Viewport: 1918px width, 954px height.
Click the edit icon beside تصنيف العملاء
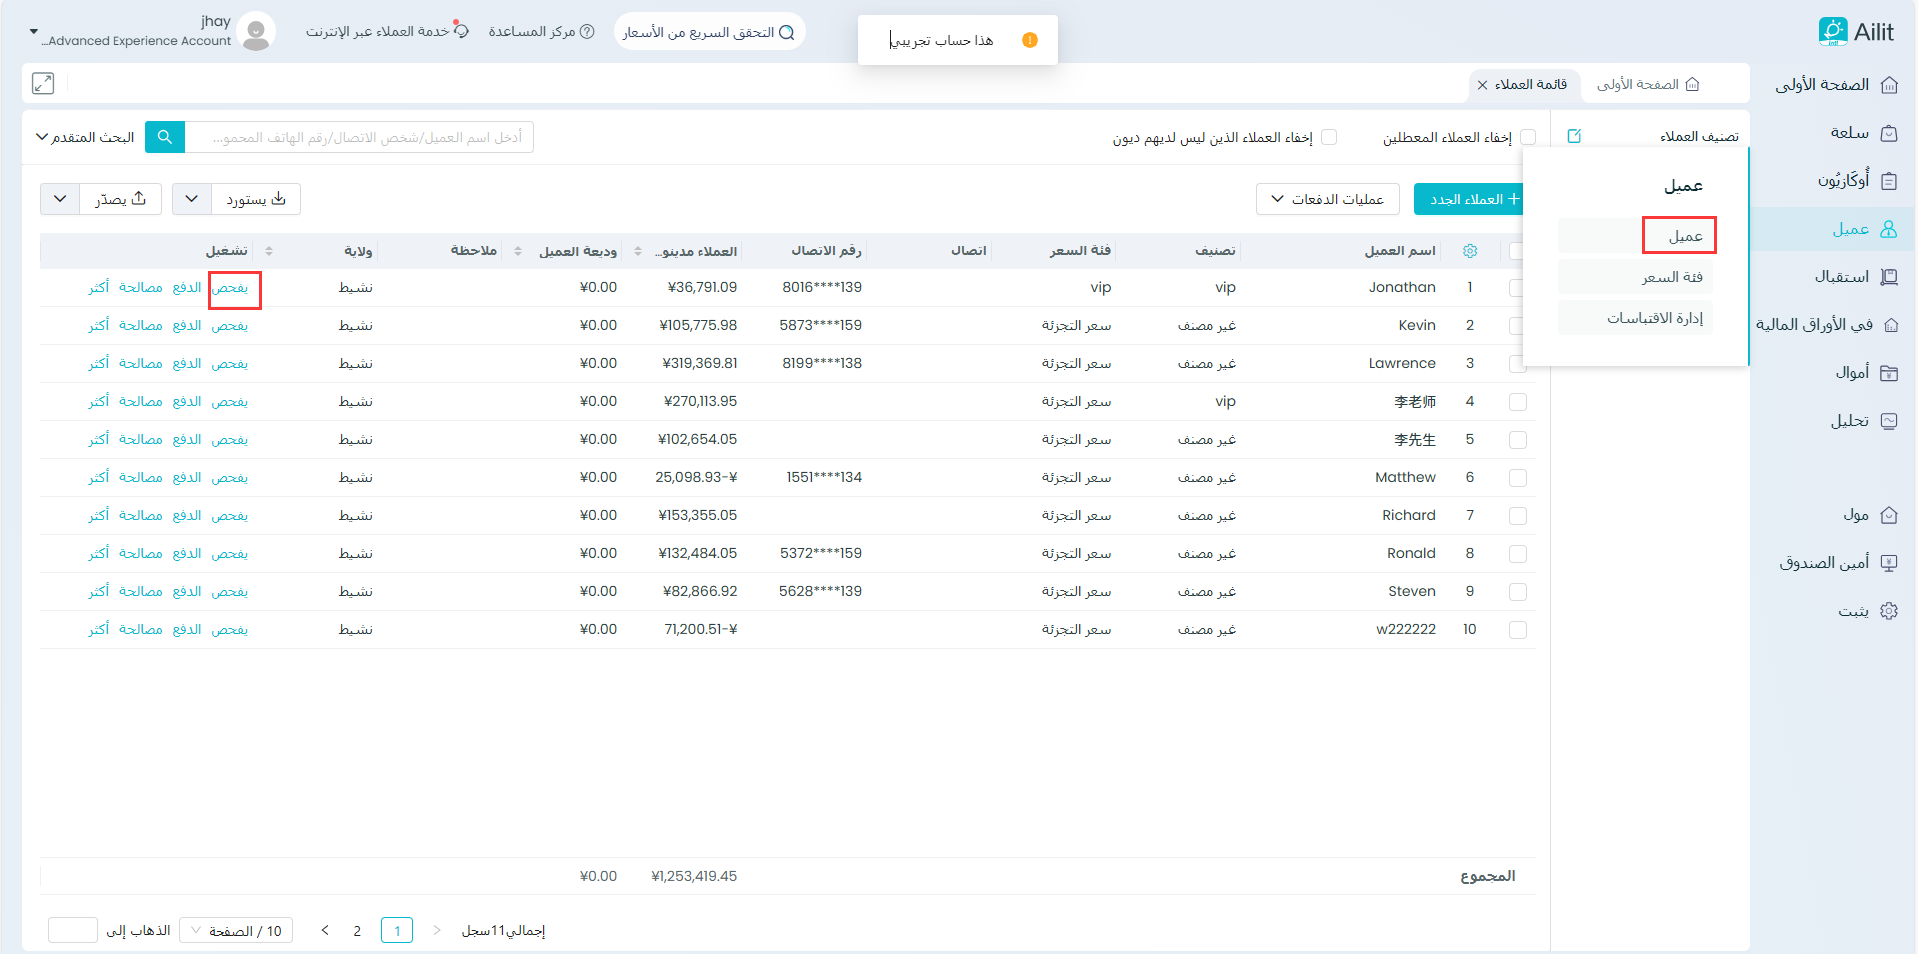pos(1574,136)
